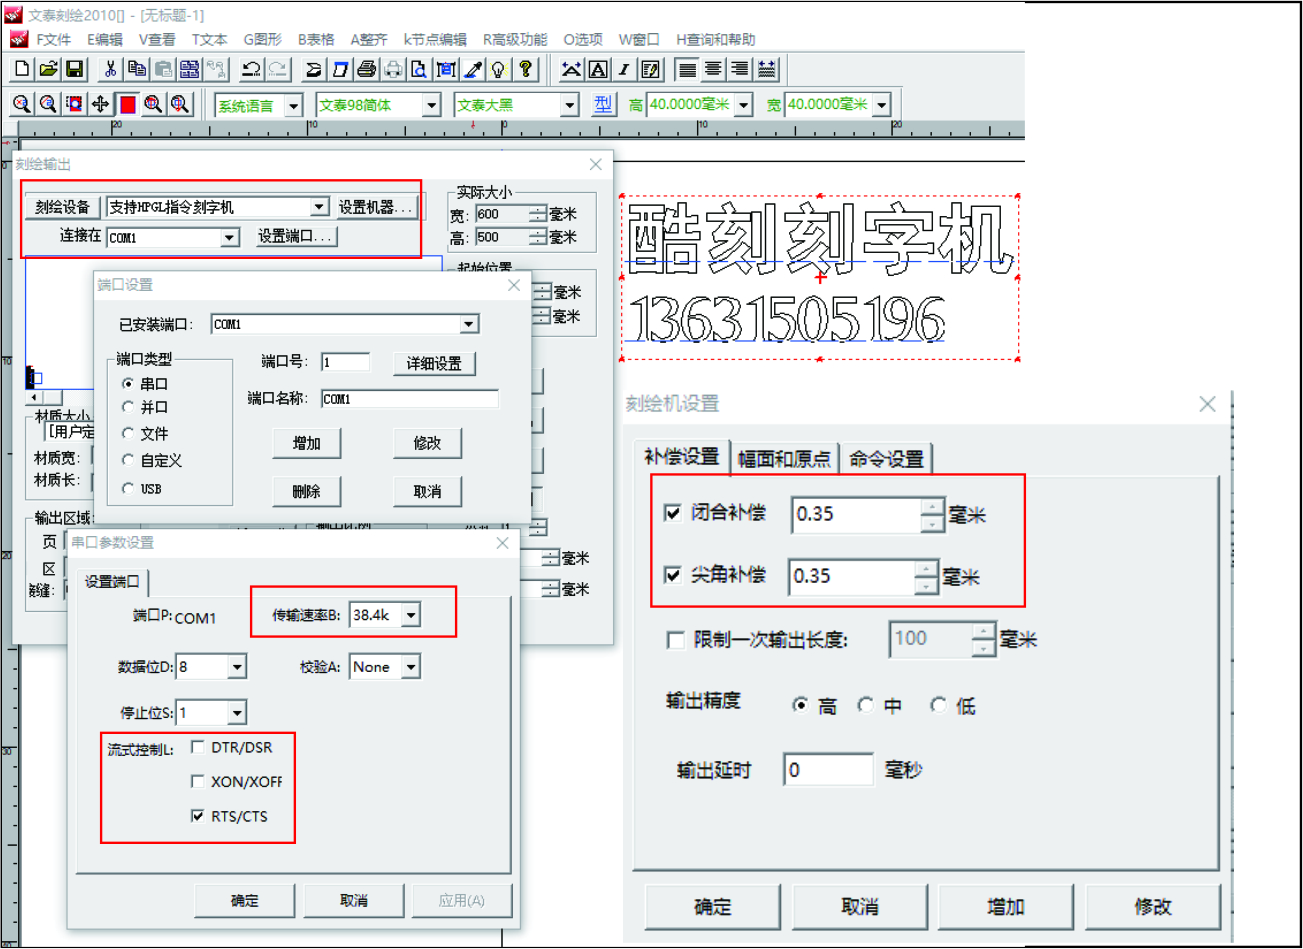The image size is (1303, 949).
Task: Open the 高 height dropdown
Action: pyautogui.click(x=744, y=104)
